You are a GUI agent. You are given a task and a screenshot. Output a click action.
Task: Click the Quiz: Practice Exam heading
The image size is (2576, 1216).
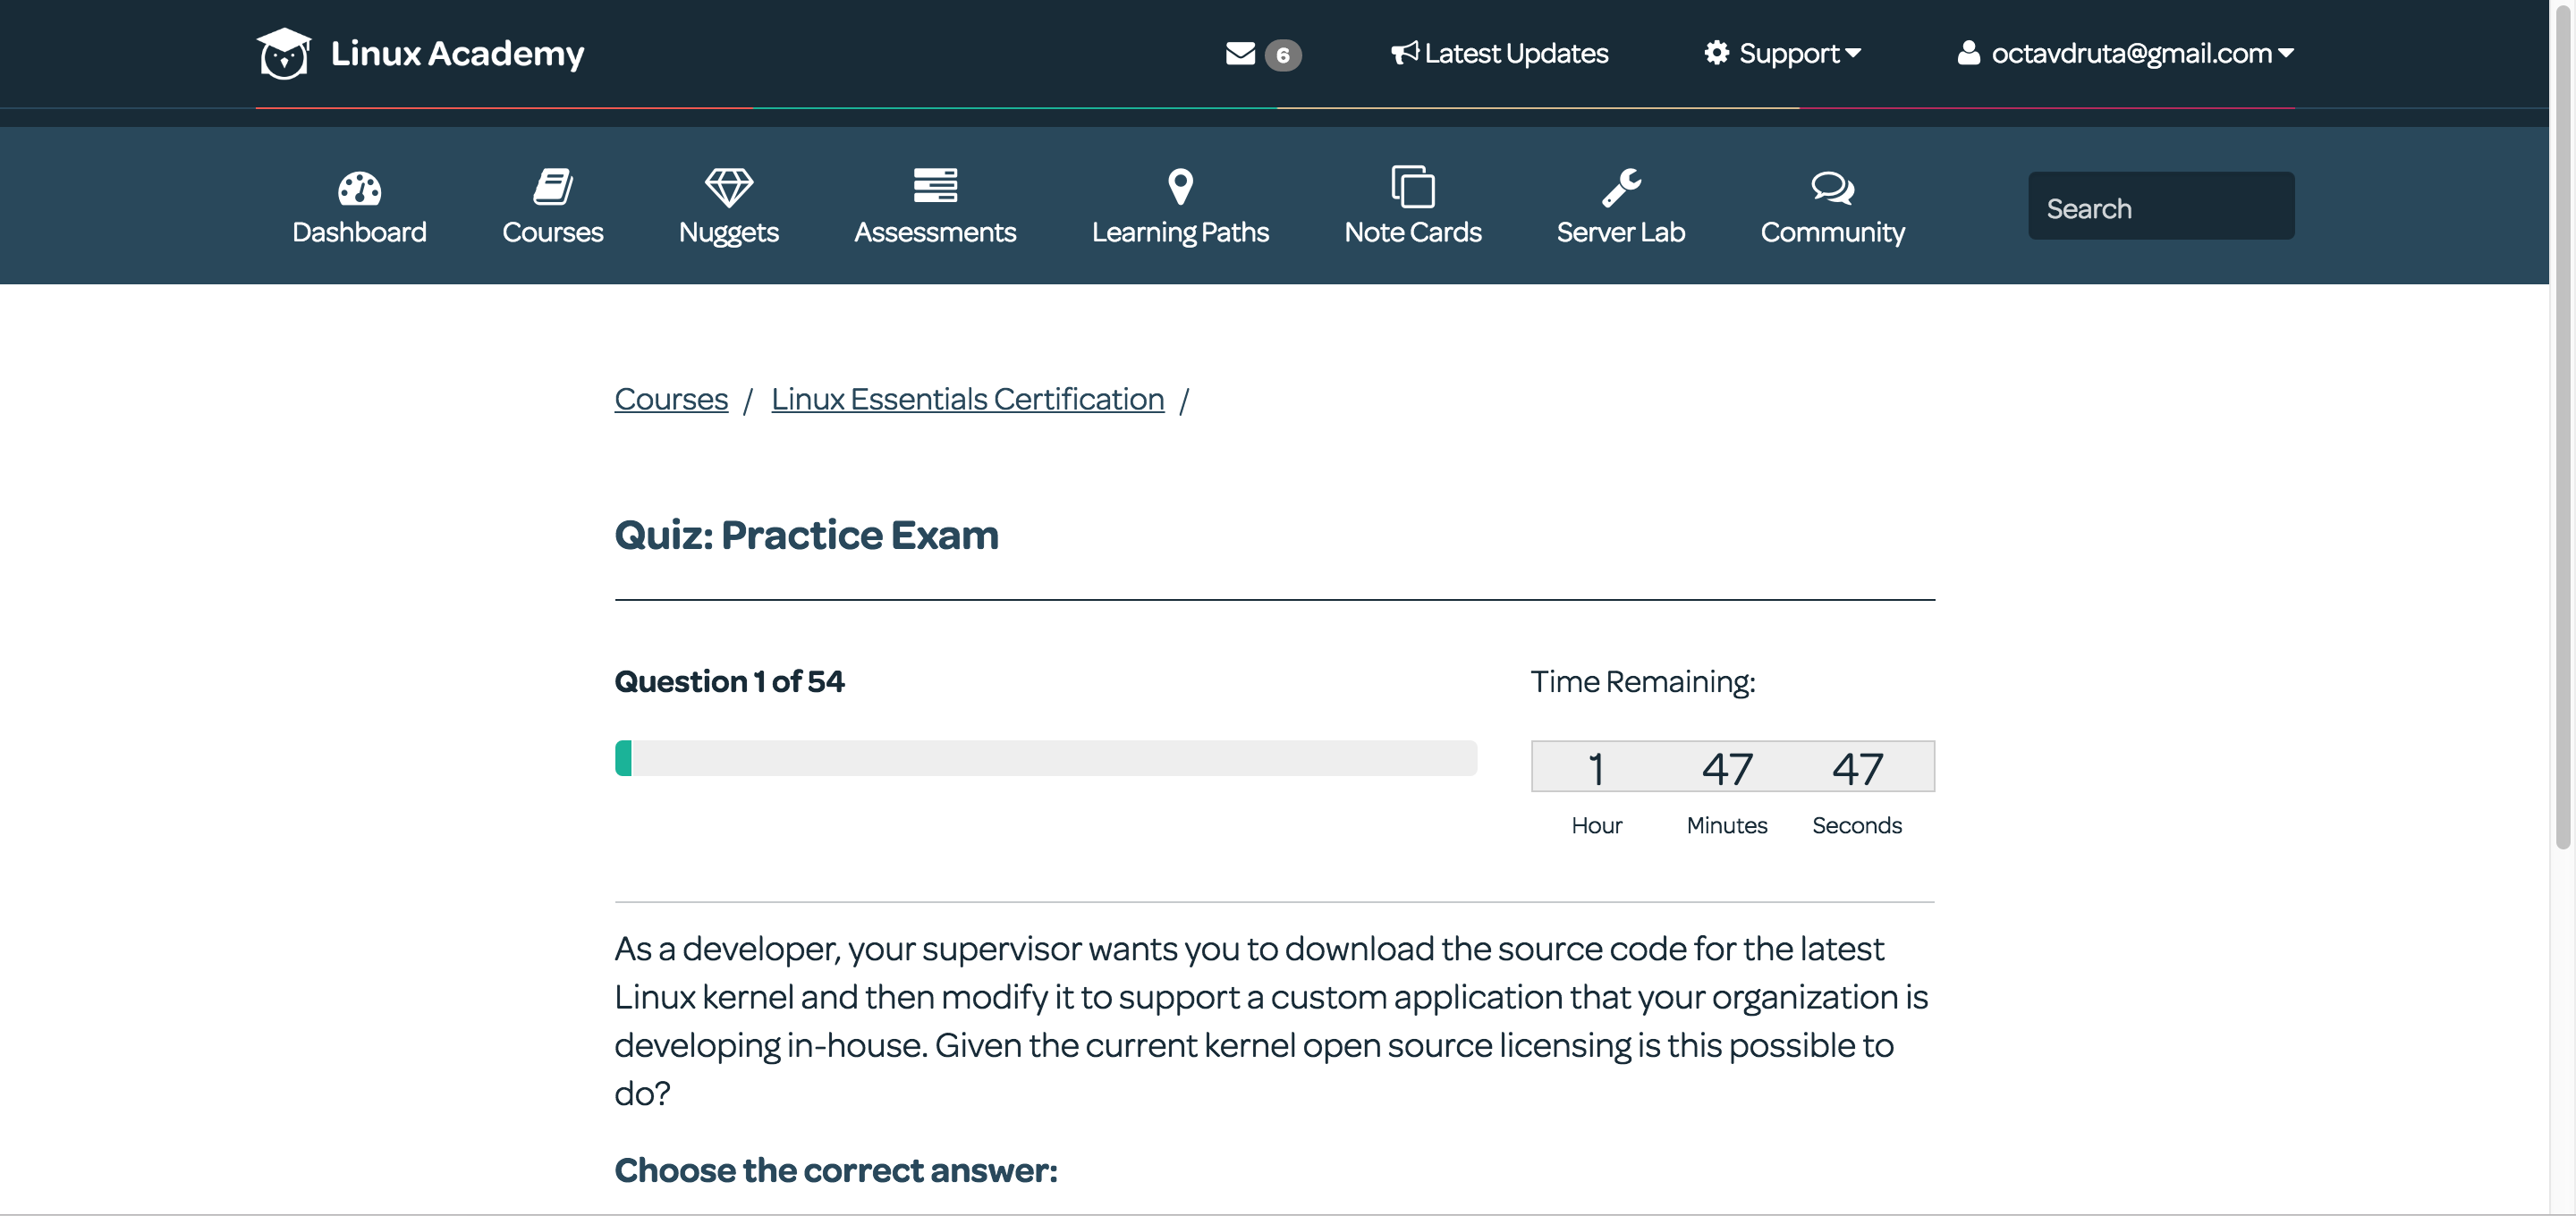tap(806, 535)
